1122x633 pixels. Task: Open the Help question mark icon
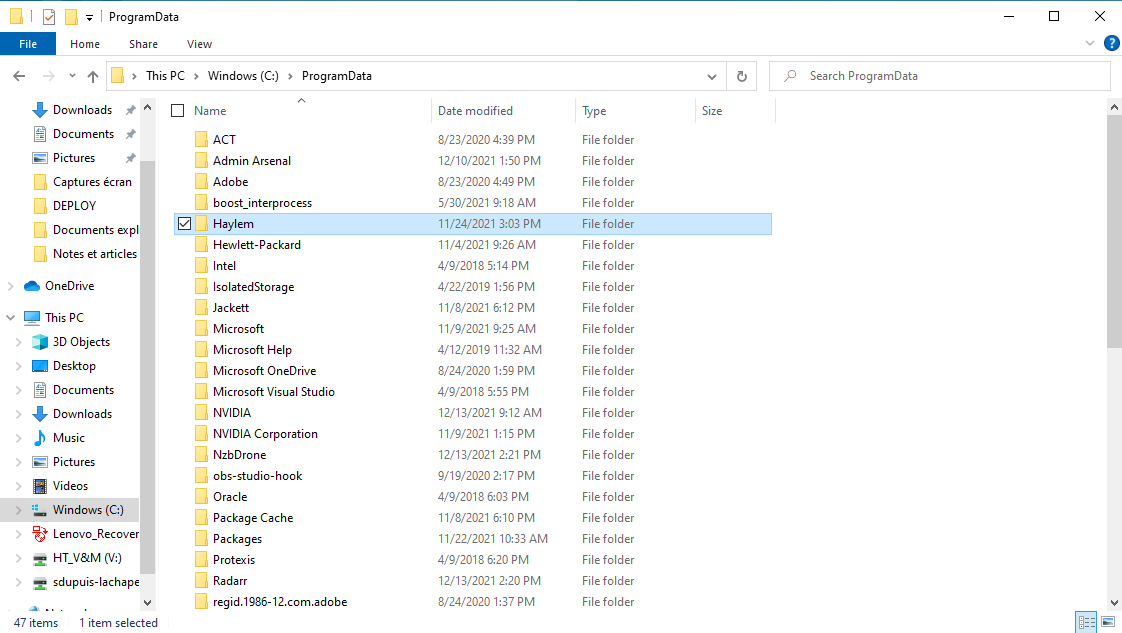1111,44
